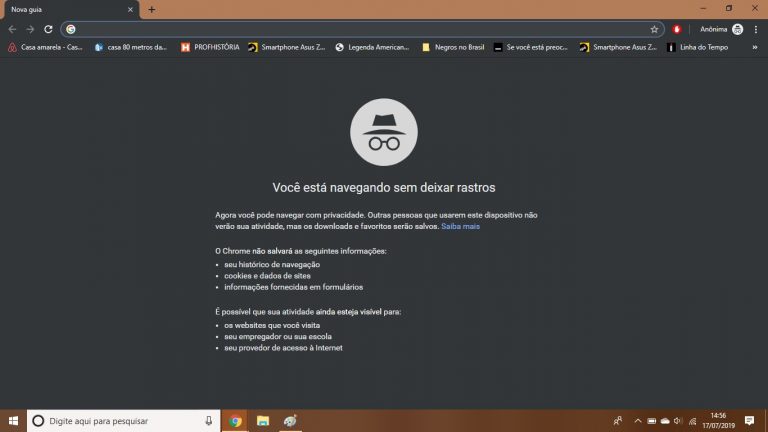Open Linha do Tempo bookmark

697,48
